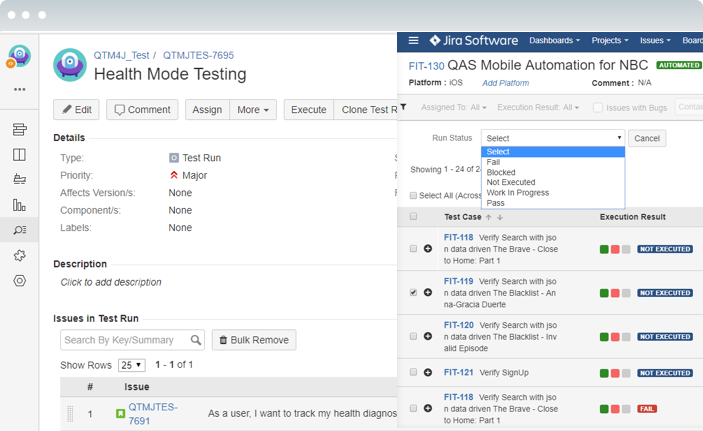Sort Test Case column ascending arrow

click(489, 217)
